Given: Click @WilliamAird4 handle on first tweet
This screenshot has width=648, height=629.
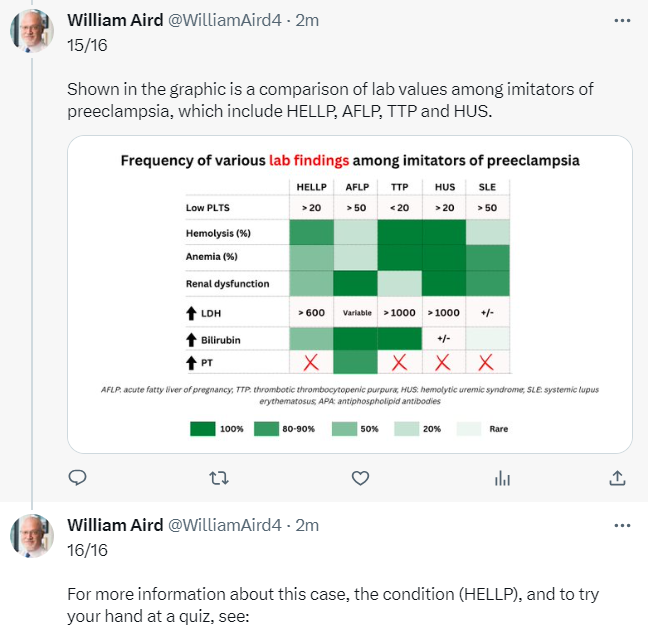Looking at the screenshot, I should click(225, 20).
